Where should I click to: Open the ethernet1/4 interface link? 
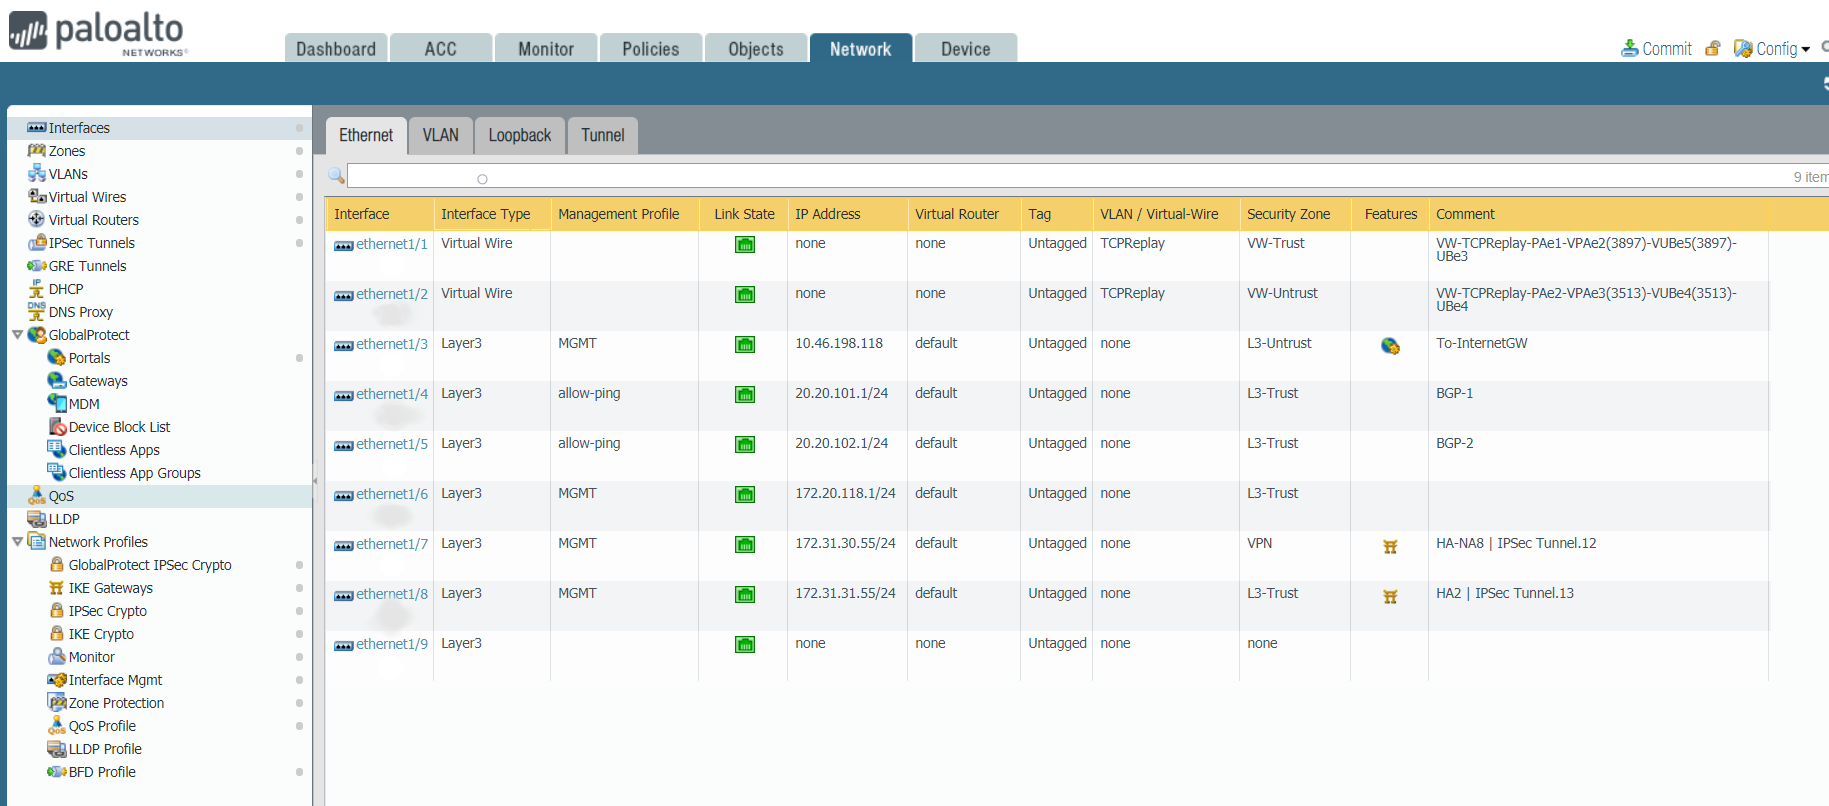point(391,394)
